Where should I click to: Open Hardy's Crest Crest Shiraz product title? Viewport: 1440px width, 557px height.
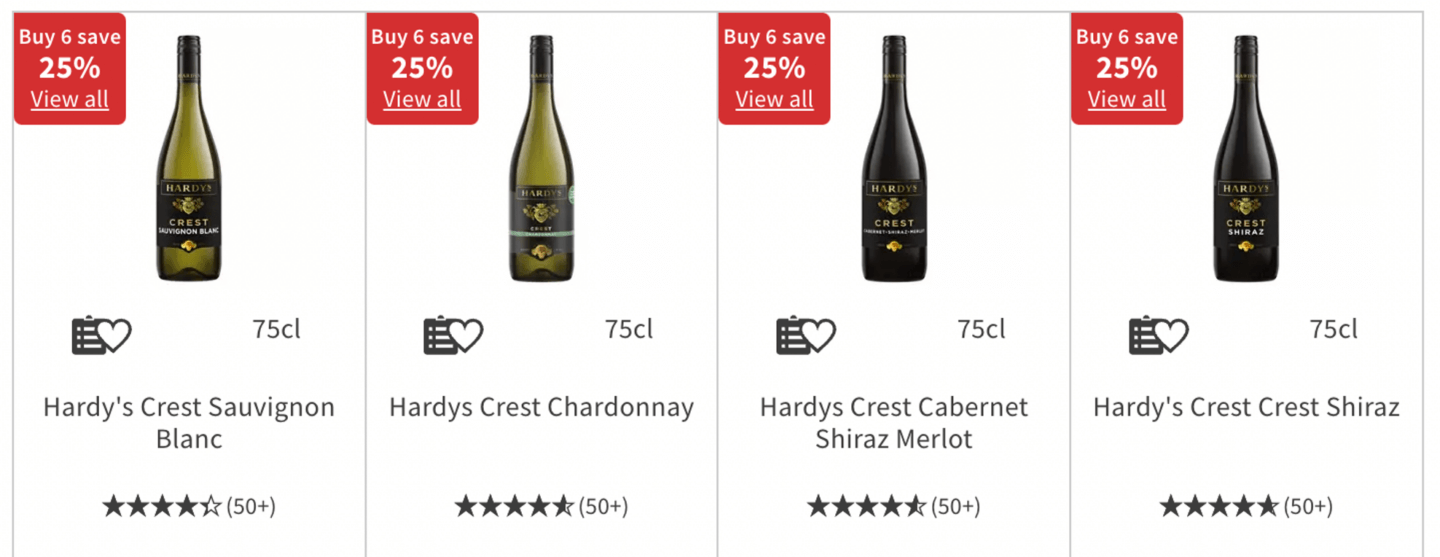[1246, 408]
